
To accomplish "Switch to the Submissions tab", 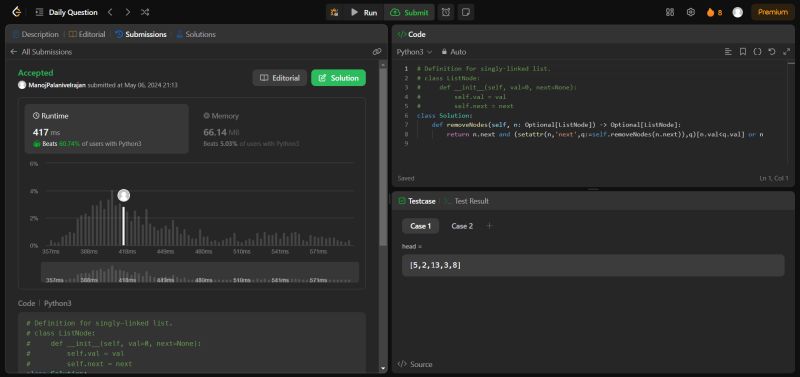I will click(x=141, y=35).
